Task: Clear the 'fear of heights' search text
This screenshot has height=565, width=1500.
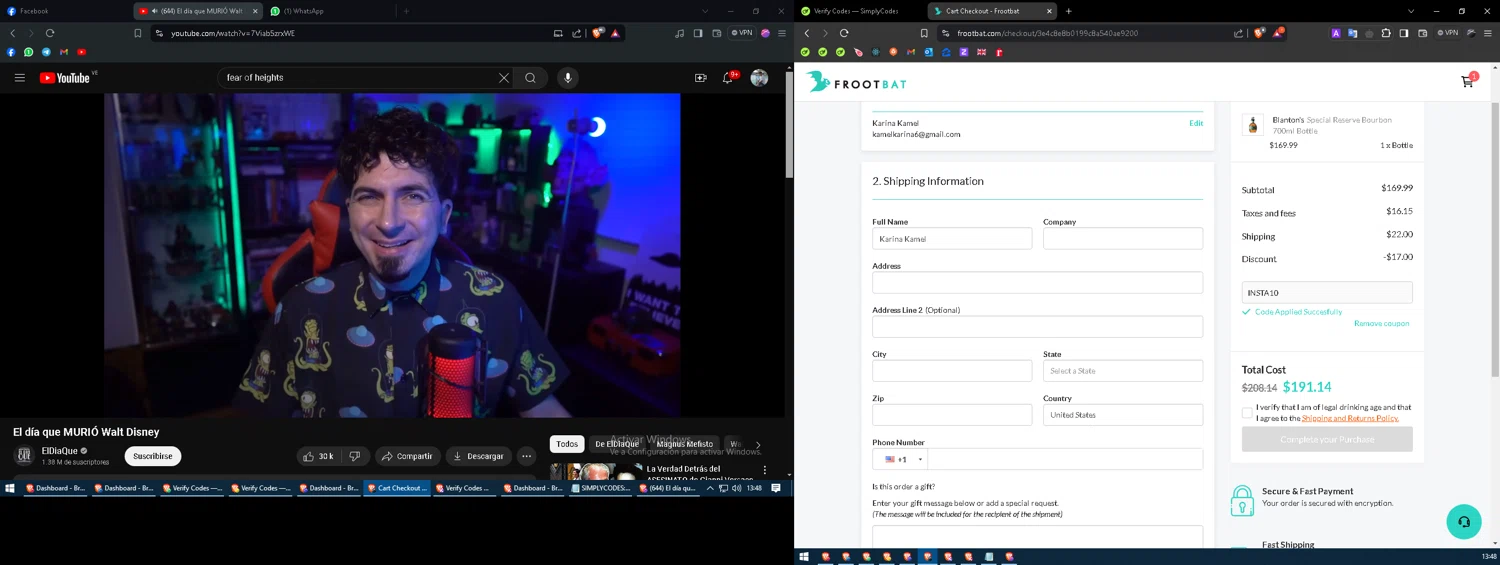Action: 504,78
